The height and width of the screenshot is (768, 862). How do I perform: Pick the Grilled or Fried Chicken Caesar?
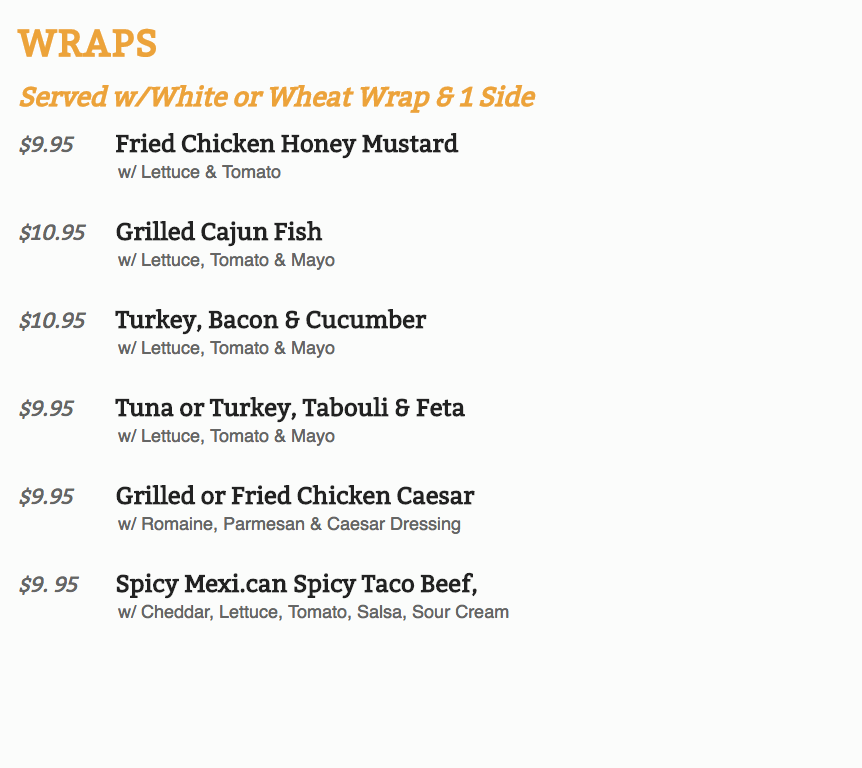[294, 496]
